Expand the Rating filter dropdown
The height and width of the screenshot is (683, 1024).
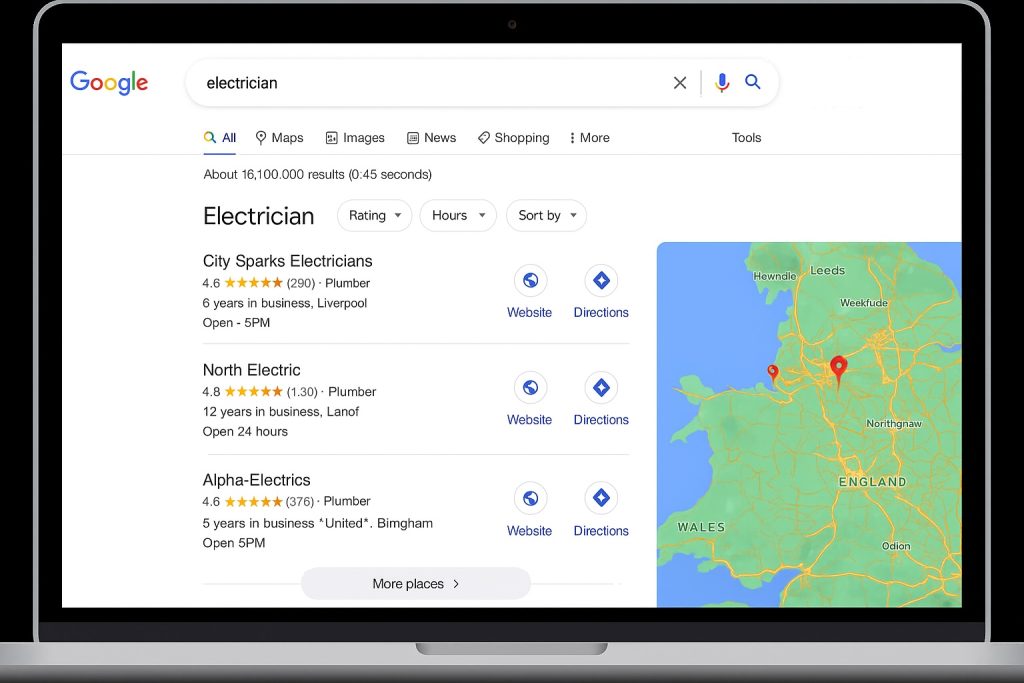click(374, 215)
